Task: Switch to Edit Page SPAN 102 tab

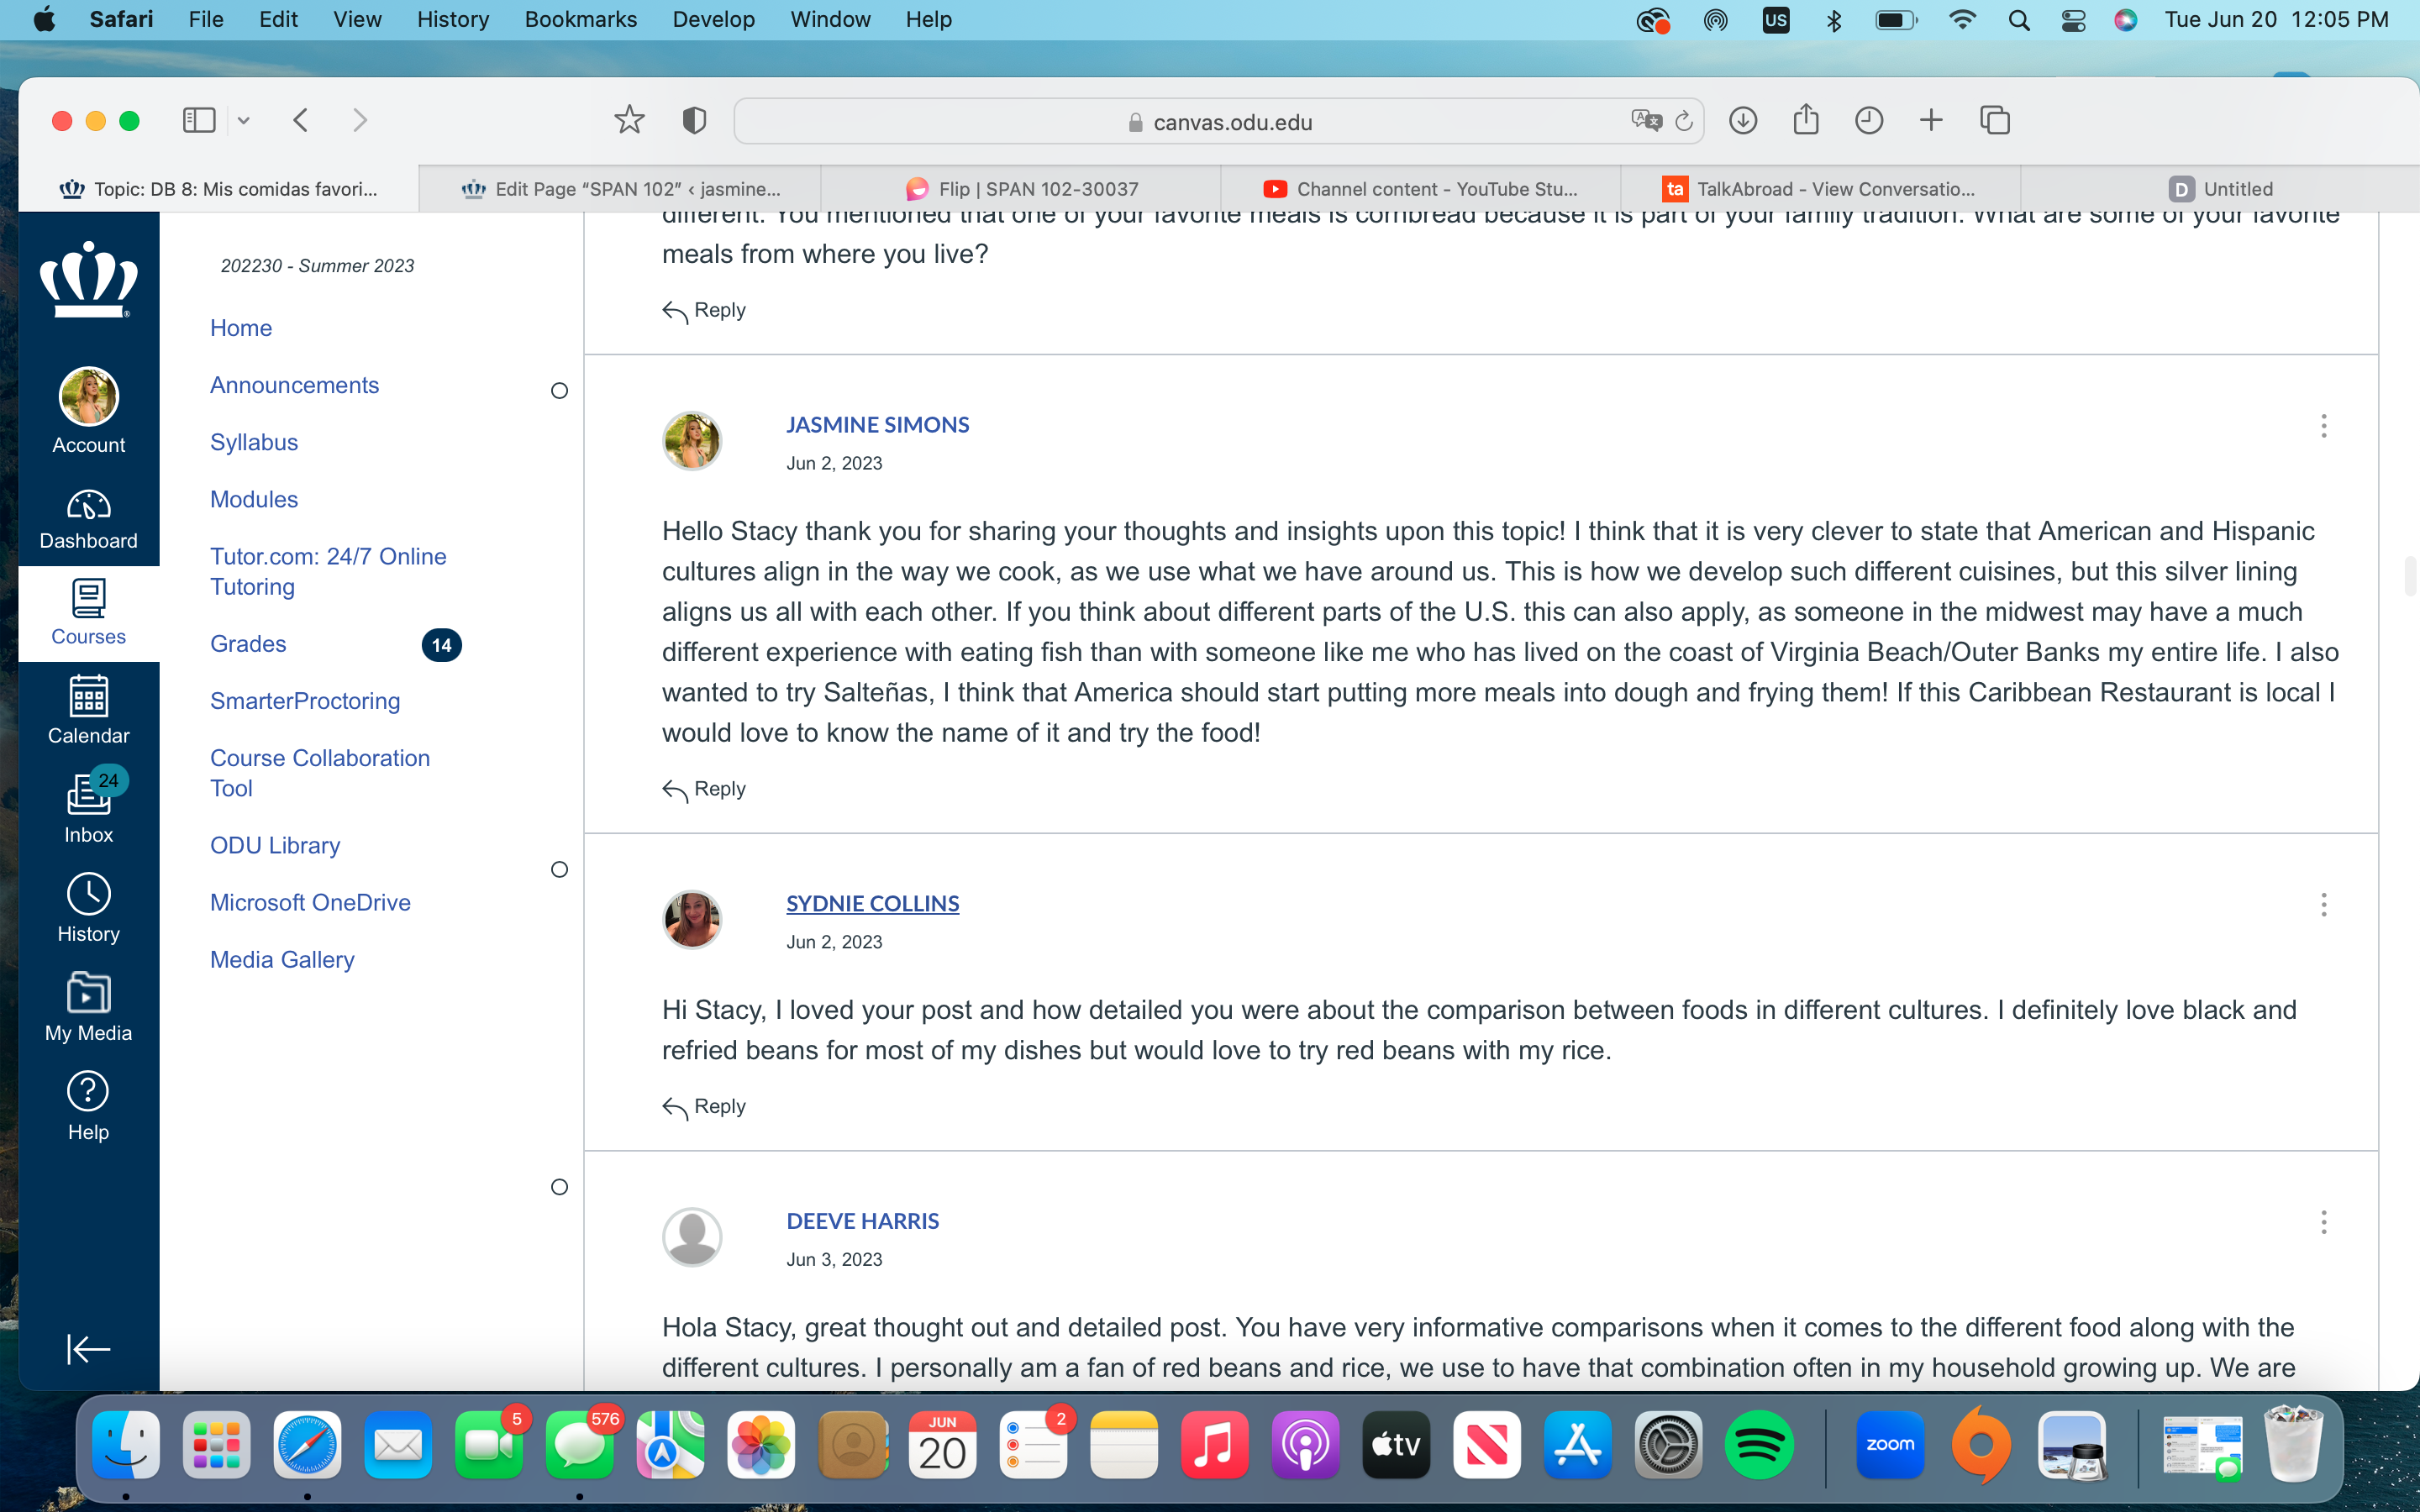Action: (x=620, y=189)
